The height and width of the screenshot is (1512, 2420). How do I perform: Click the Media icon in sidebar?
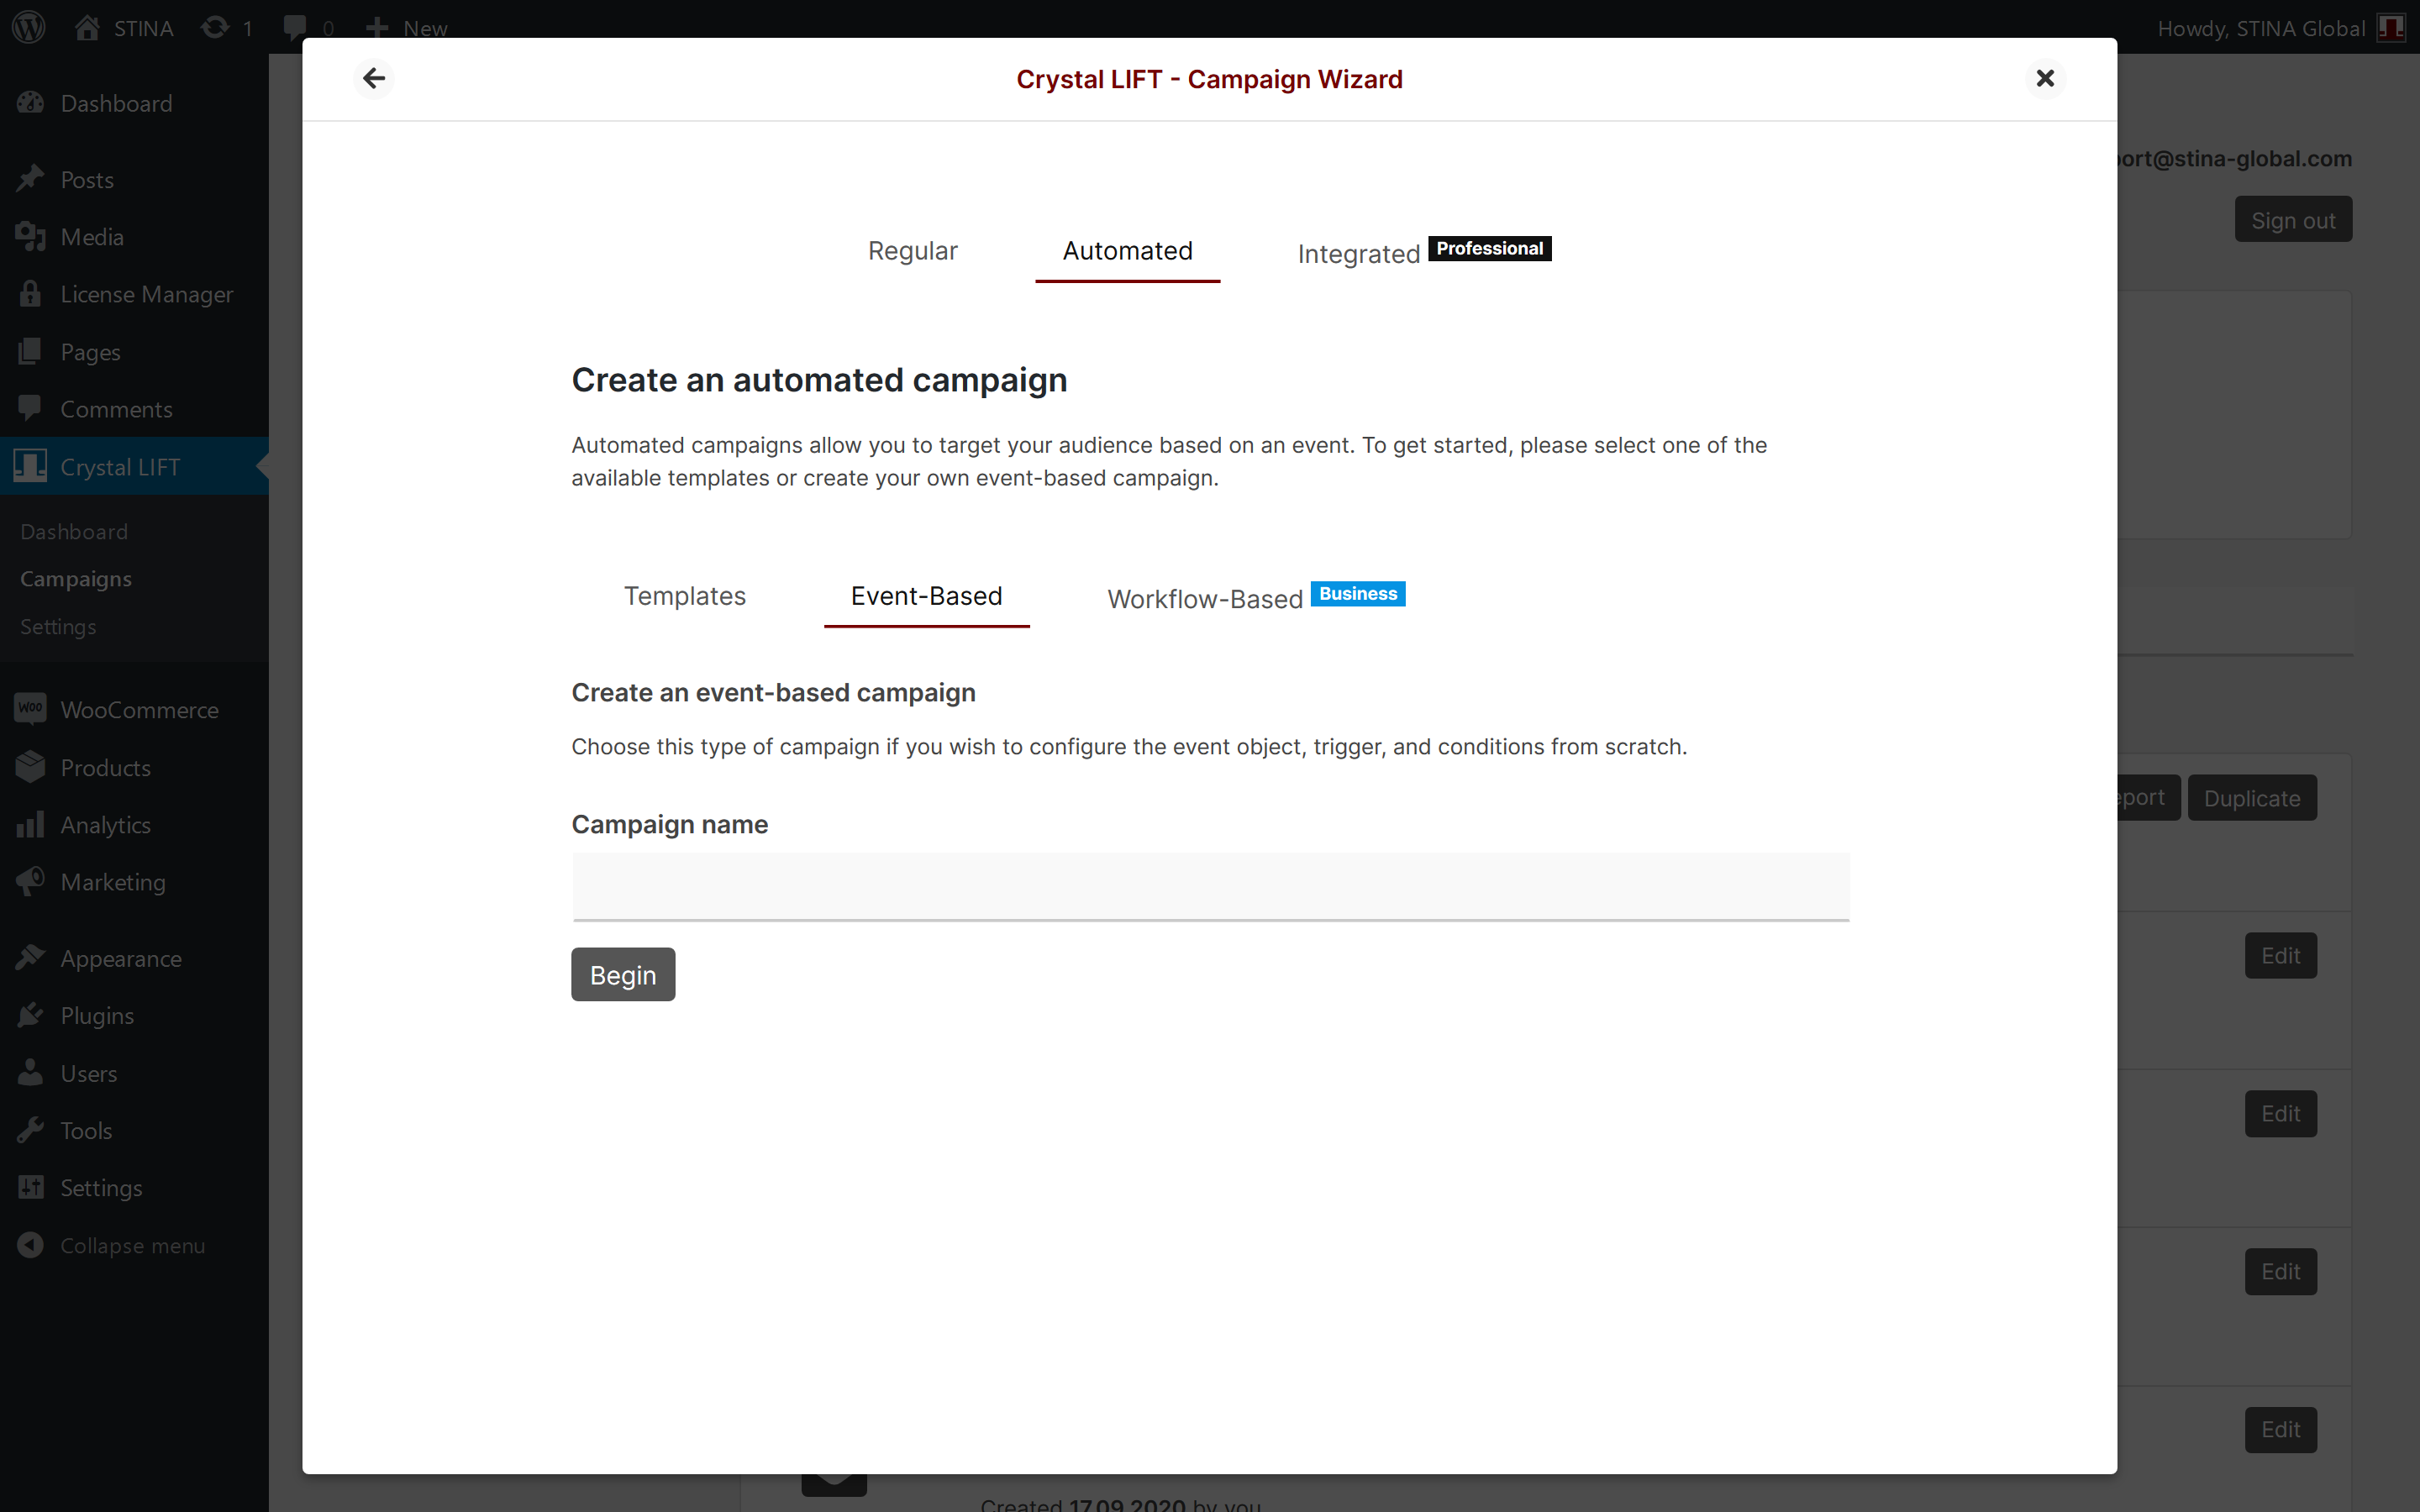[30, 236]
